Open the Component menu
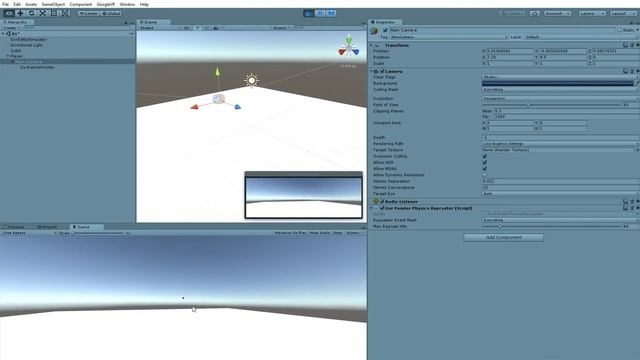Viewport: 640px width, 360px height. (80, 4)
